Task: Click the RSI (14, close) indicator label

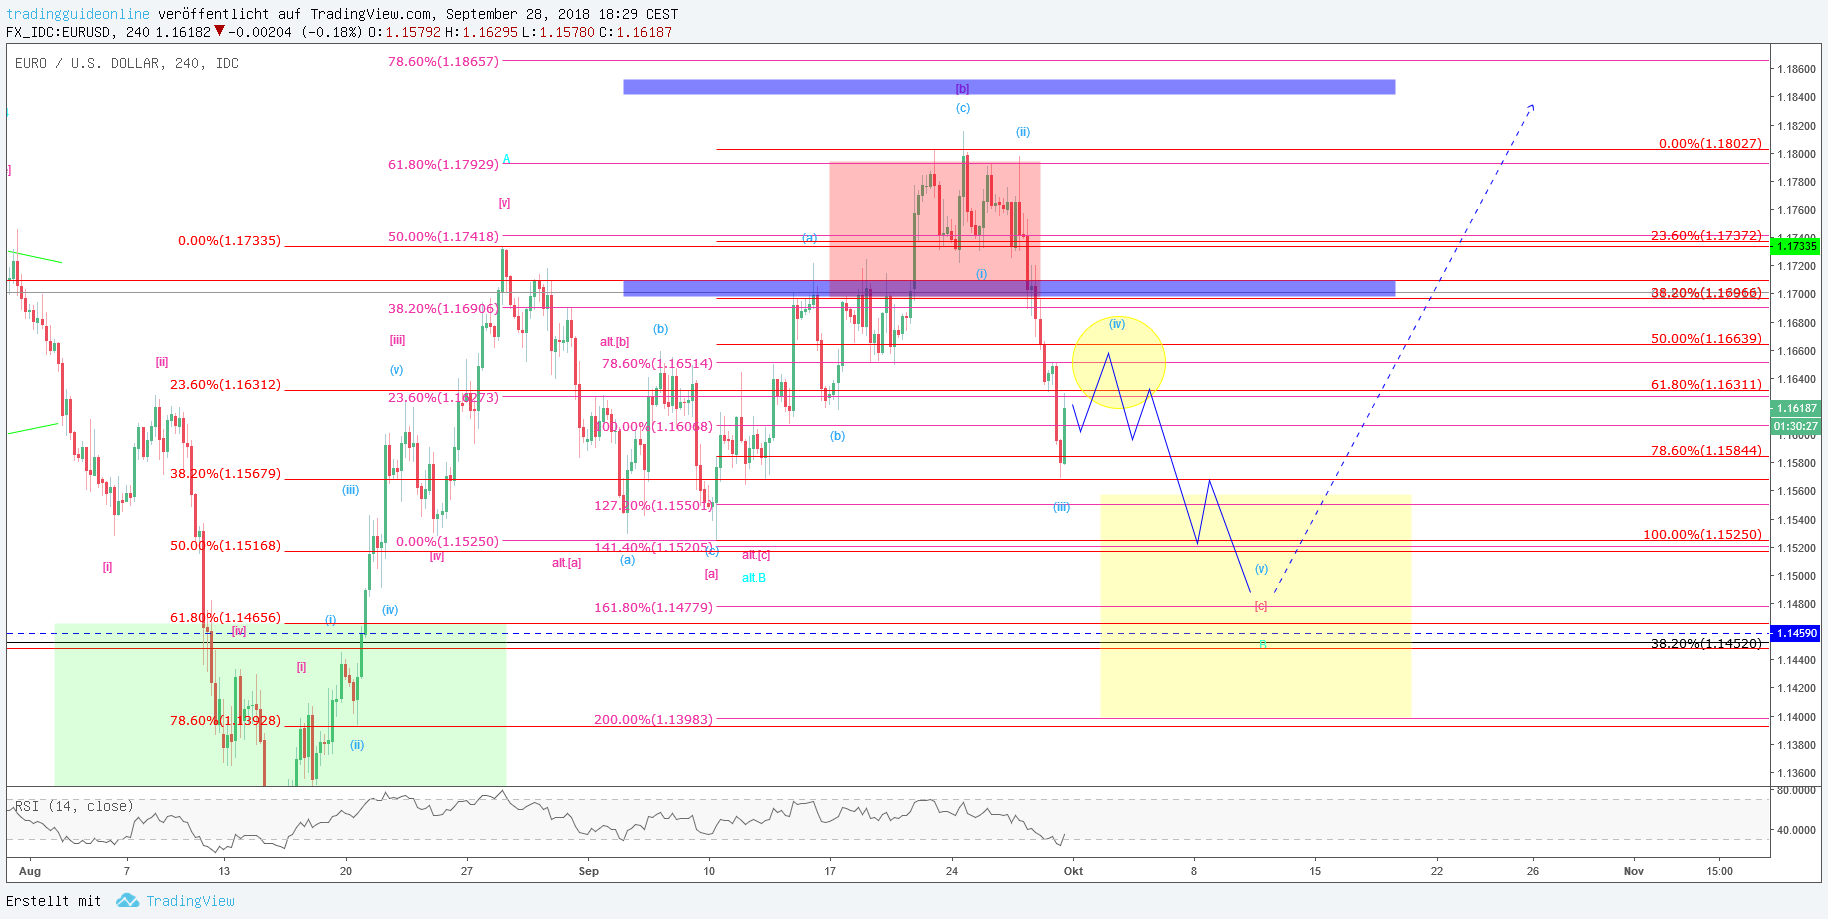Action: point(73,806)
